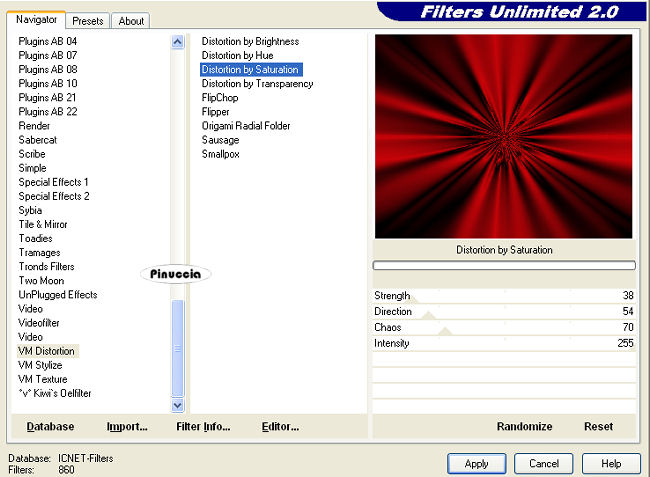This screenshot has width=650, height=477.
Task: Select the Videofilter category
Action: click(39, 323)
